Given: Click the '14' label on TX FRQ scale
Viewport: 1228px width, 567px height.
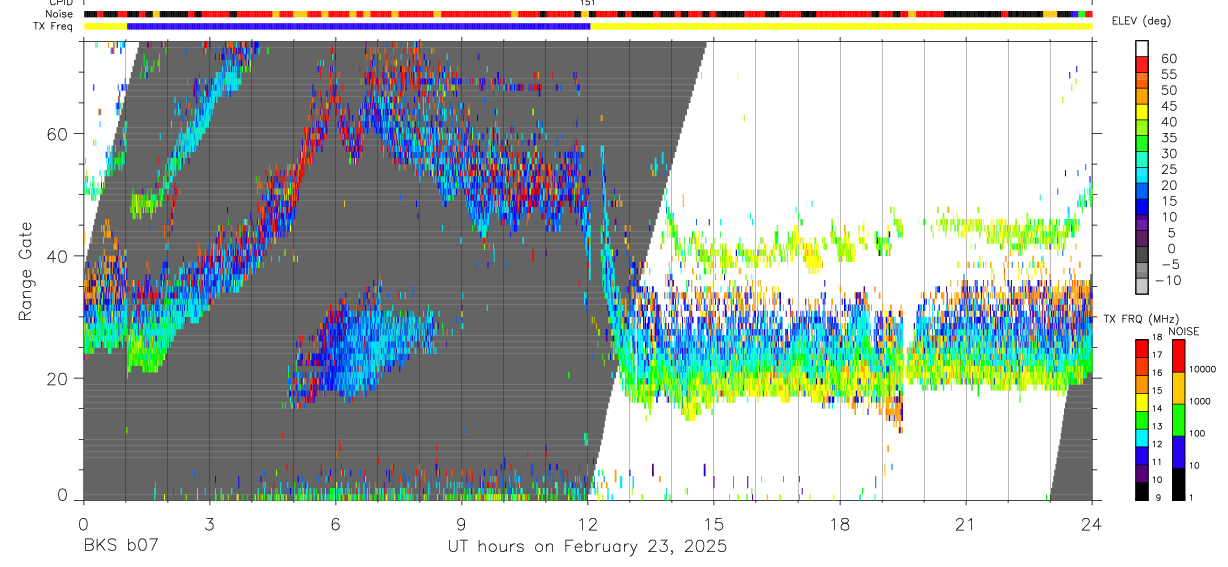Looking at the screenshot, I should click(x=1156, y=409).
